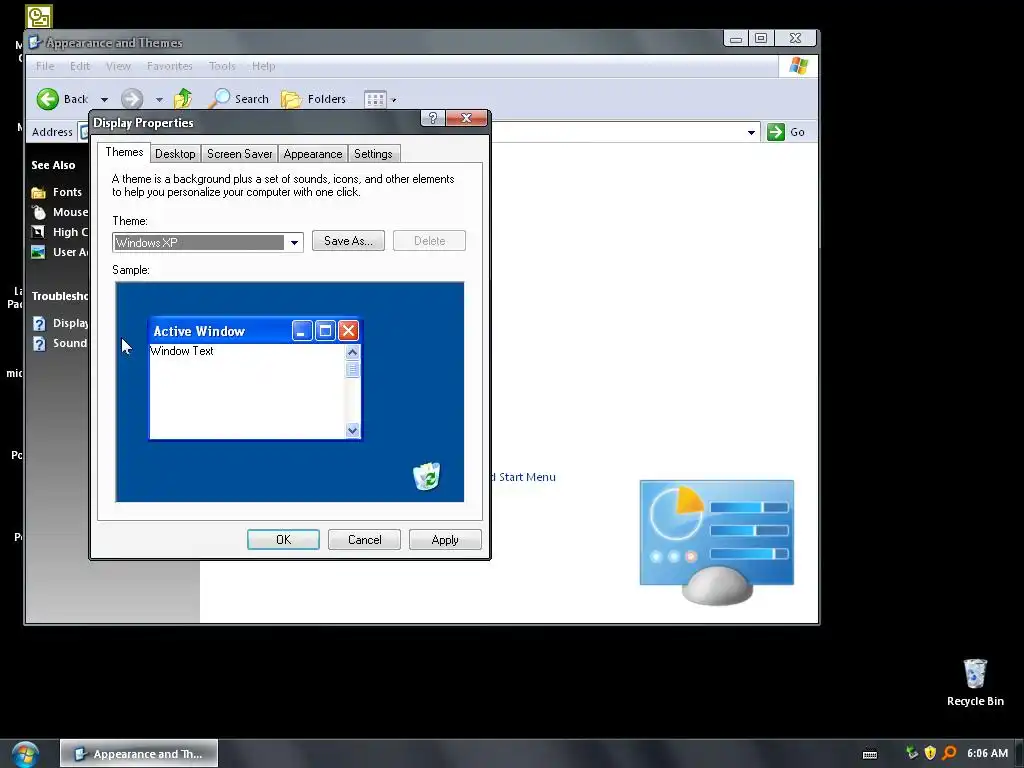Click the Views grid toolbar icon
Screen dimensions: 1024x768
pyautogui.click(x=375, y=99)
